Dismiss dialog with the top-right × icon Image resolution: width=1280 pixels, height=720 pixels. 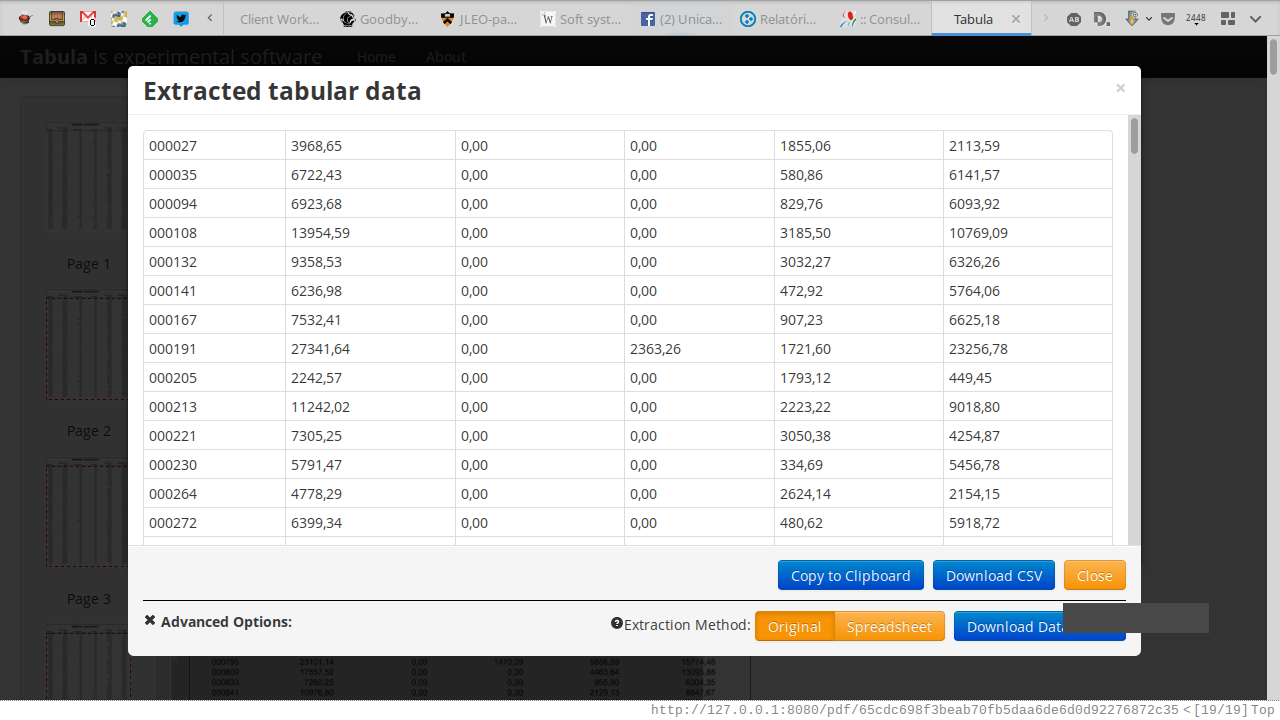(1120, 88)
